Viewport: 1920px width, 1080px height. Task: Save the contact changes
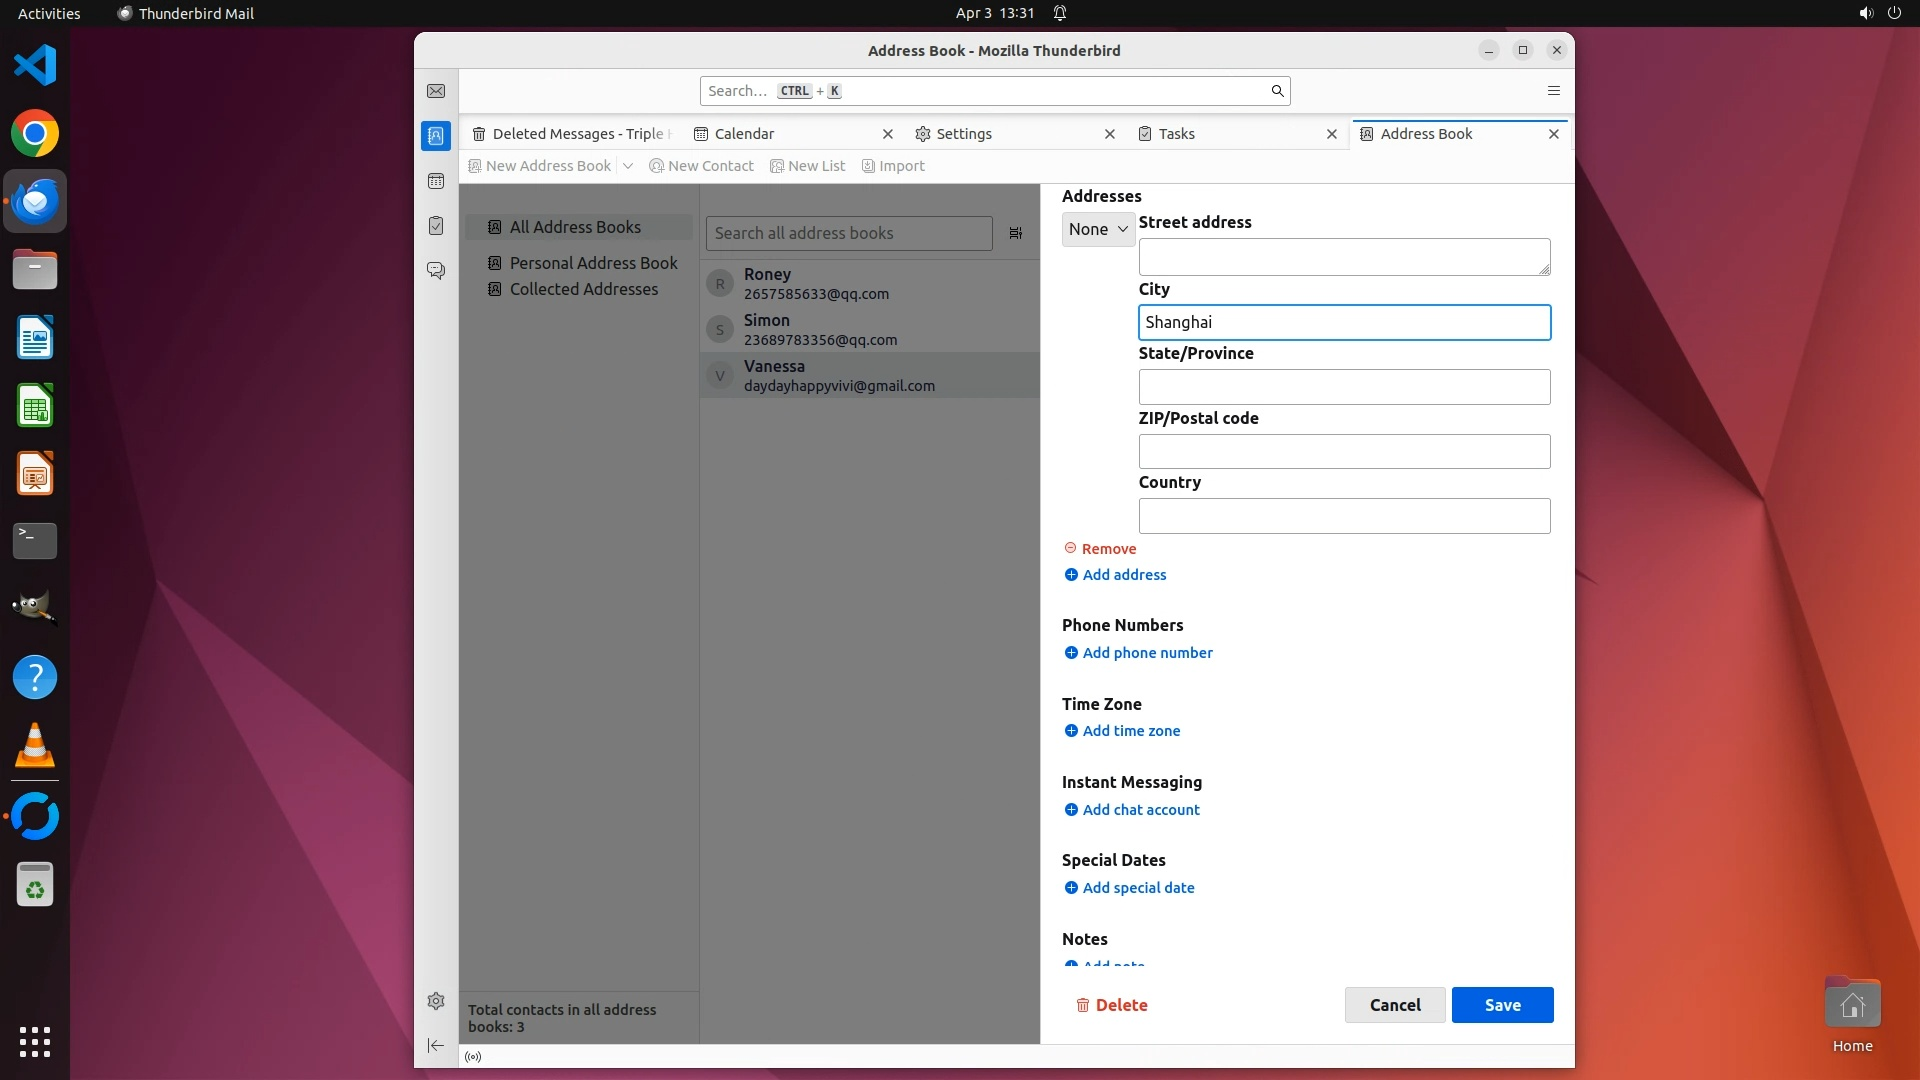pos(1502,1005)
